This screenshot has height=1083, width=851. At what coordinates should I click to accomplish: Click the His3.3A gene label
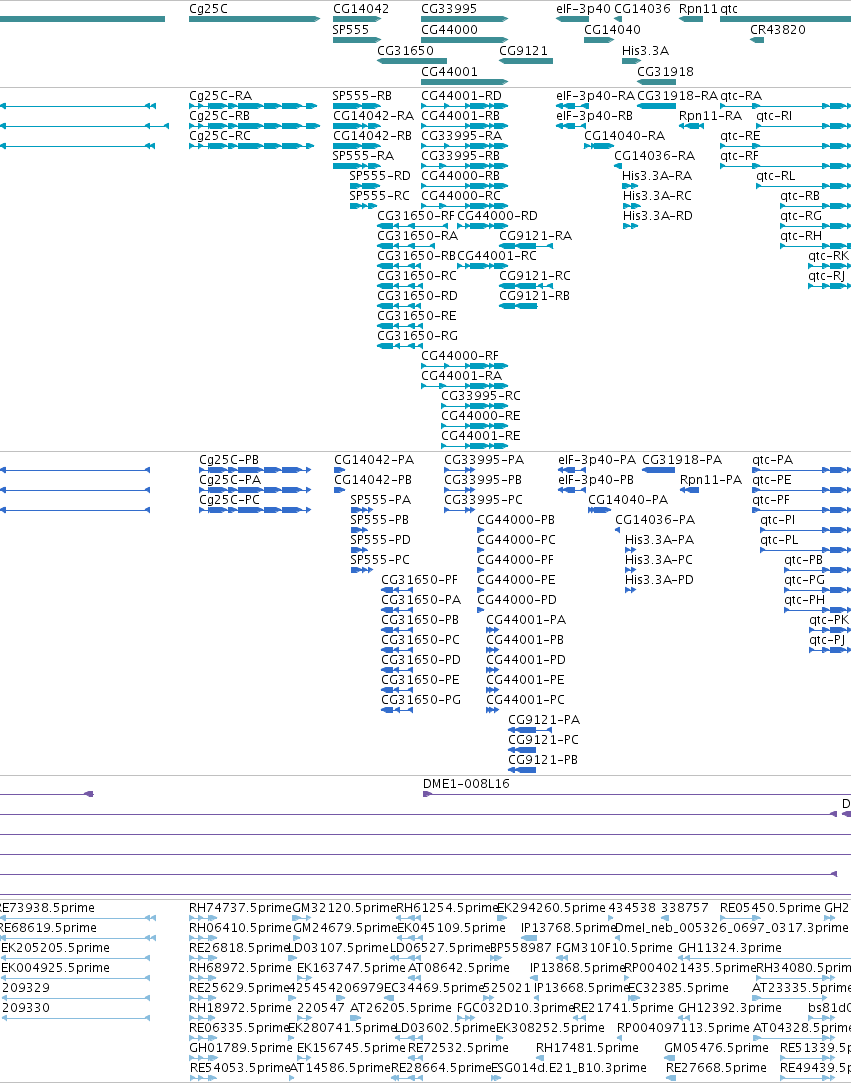tap(645, 50)
